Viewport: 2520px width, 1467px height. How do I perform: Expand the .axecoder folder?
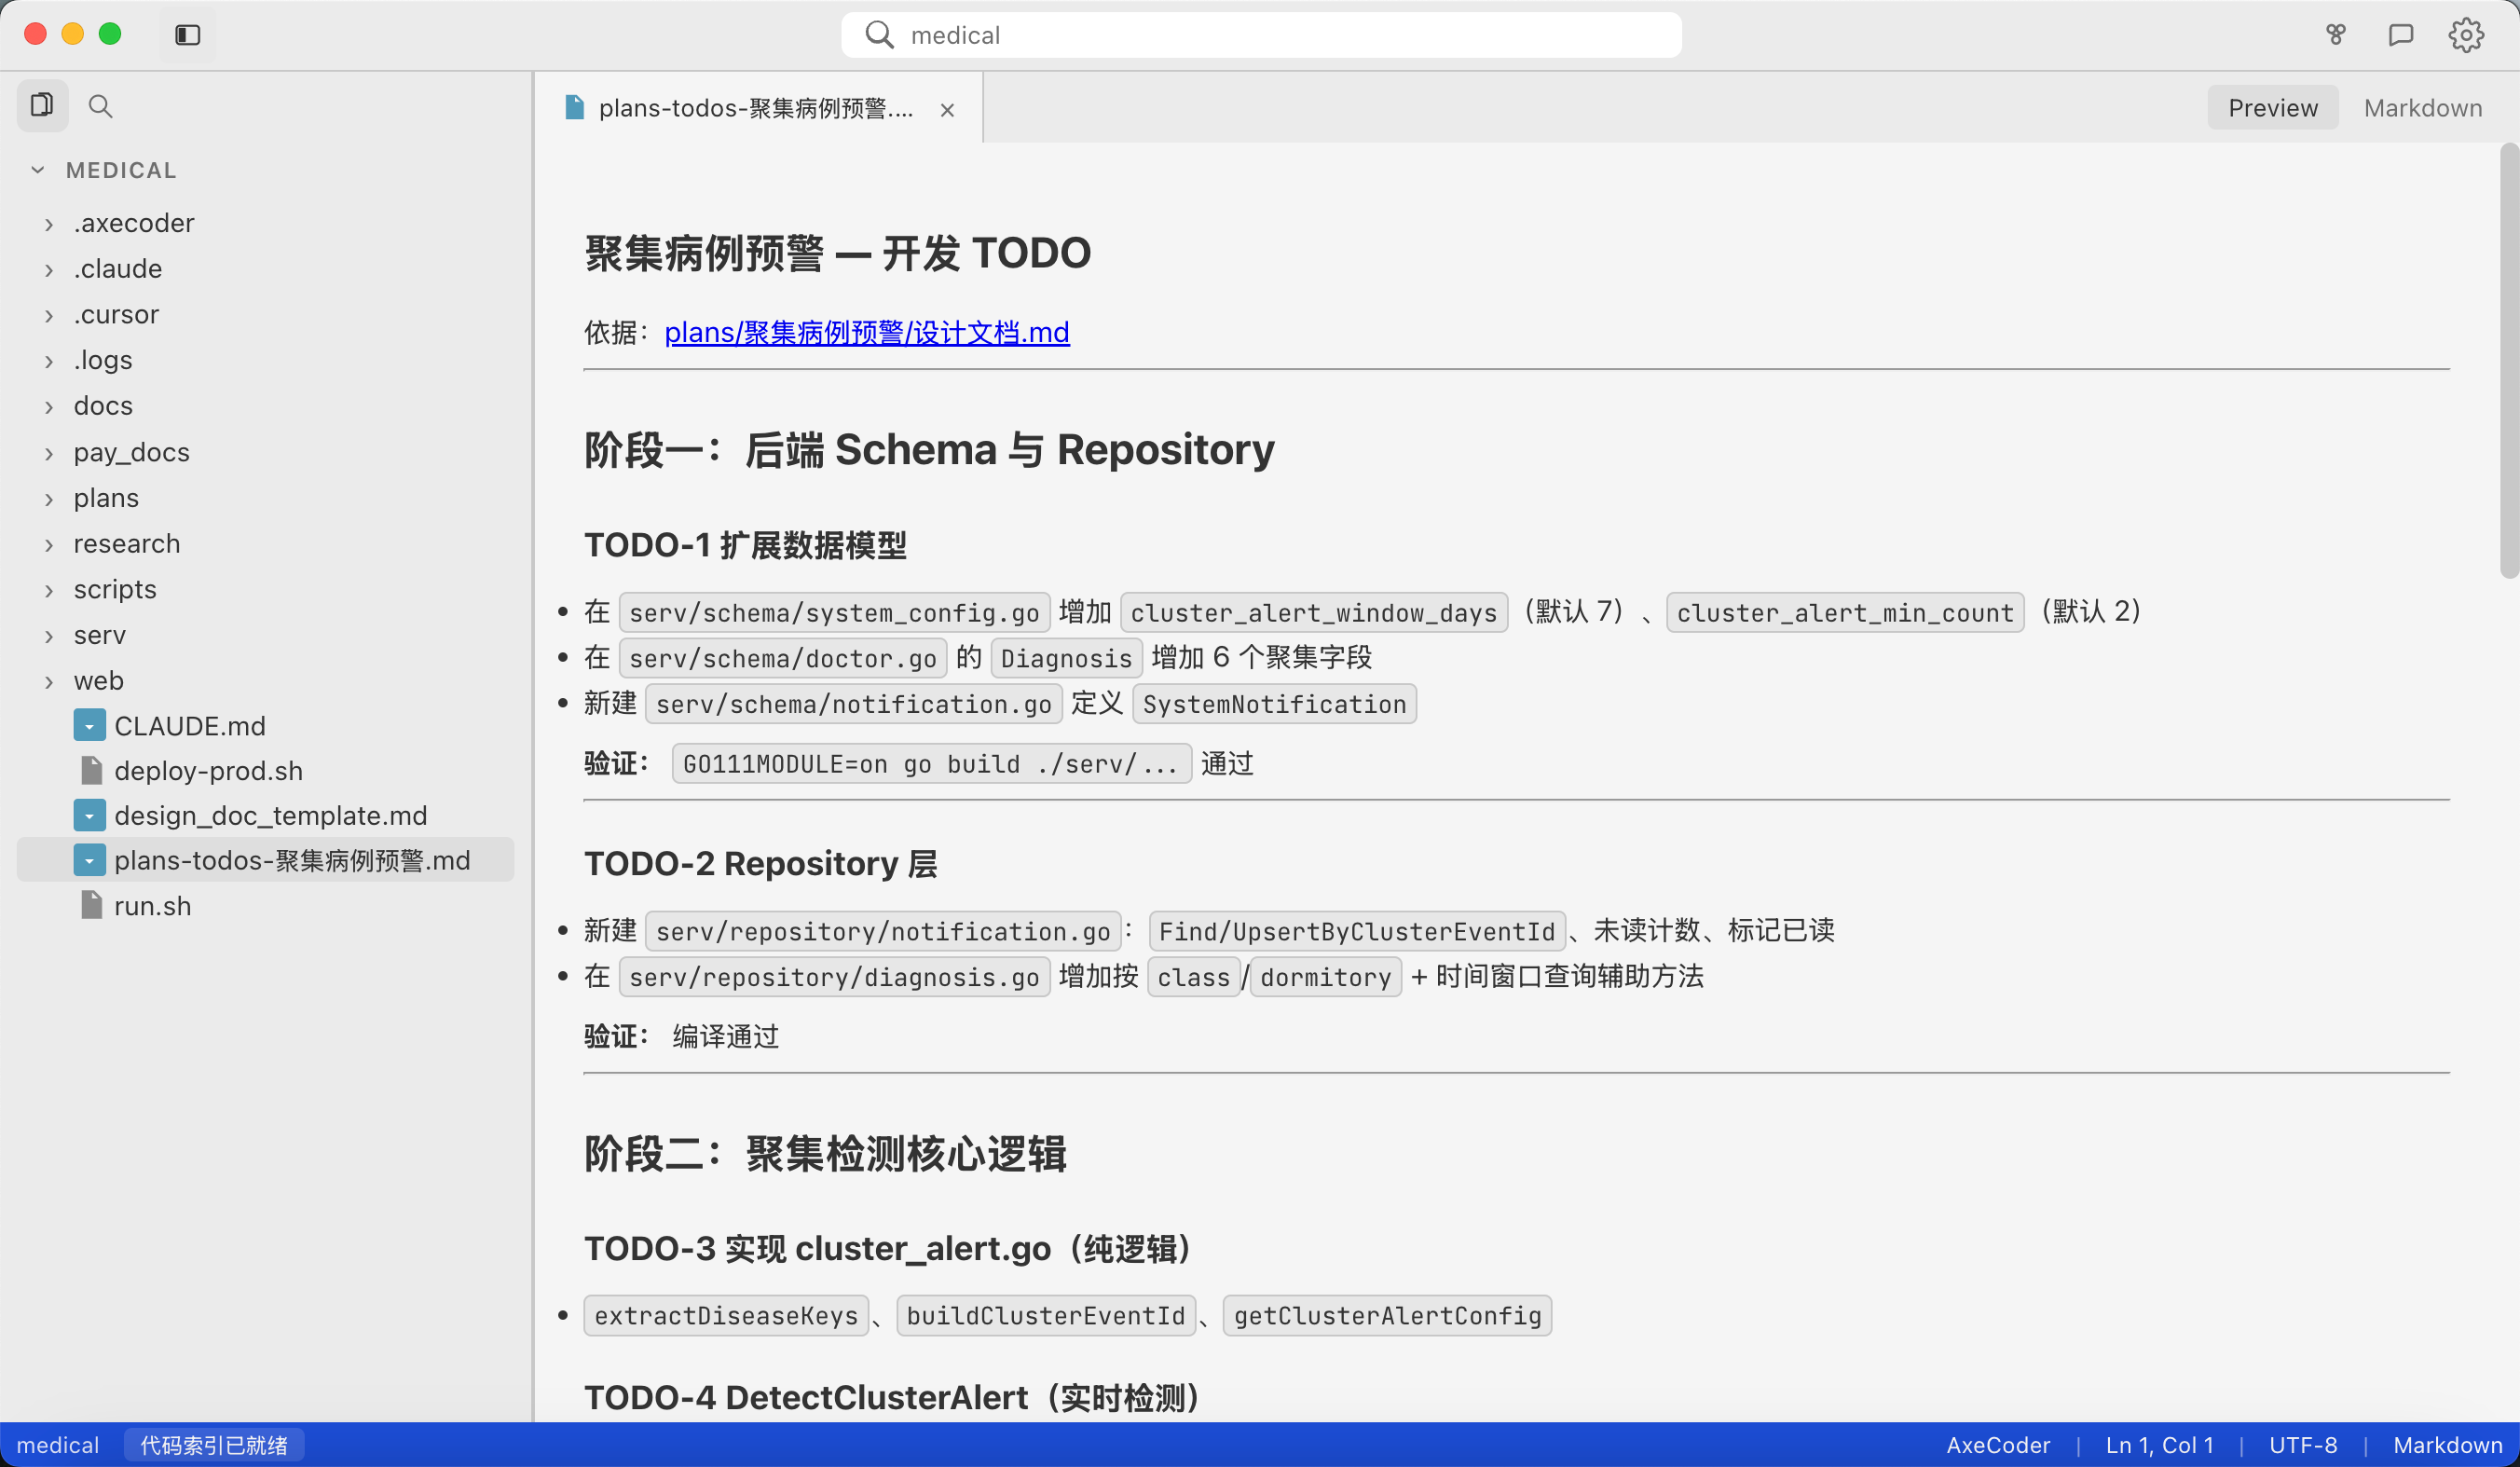(48, 224)
